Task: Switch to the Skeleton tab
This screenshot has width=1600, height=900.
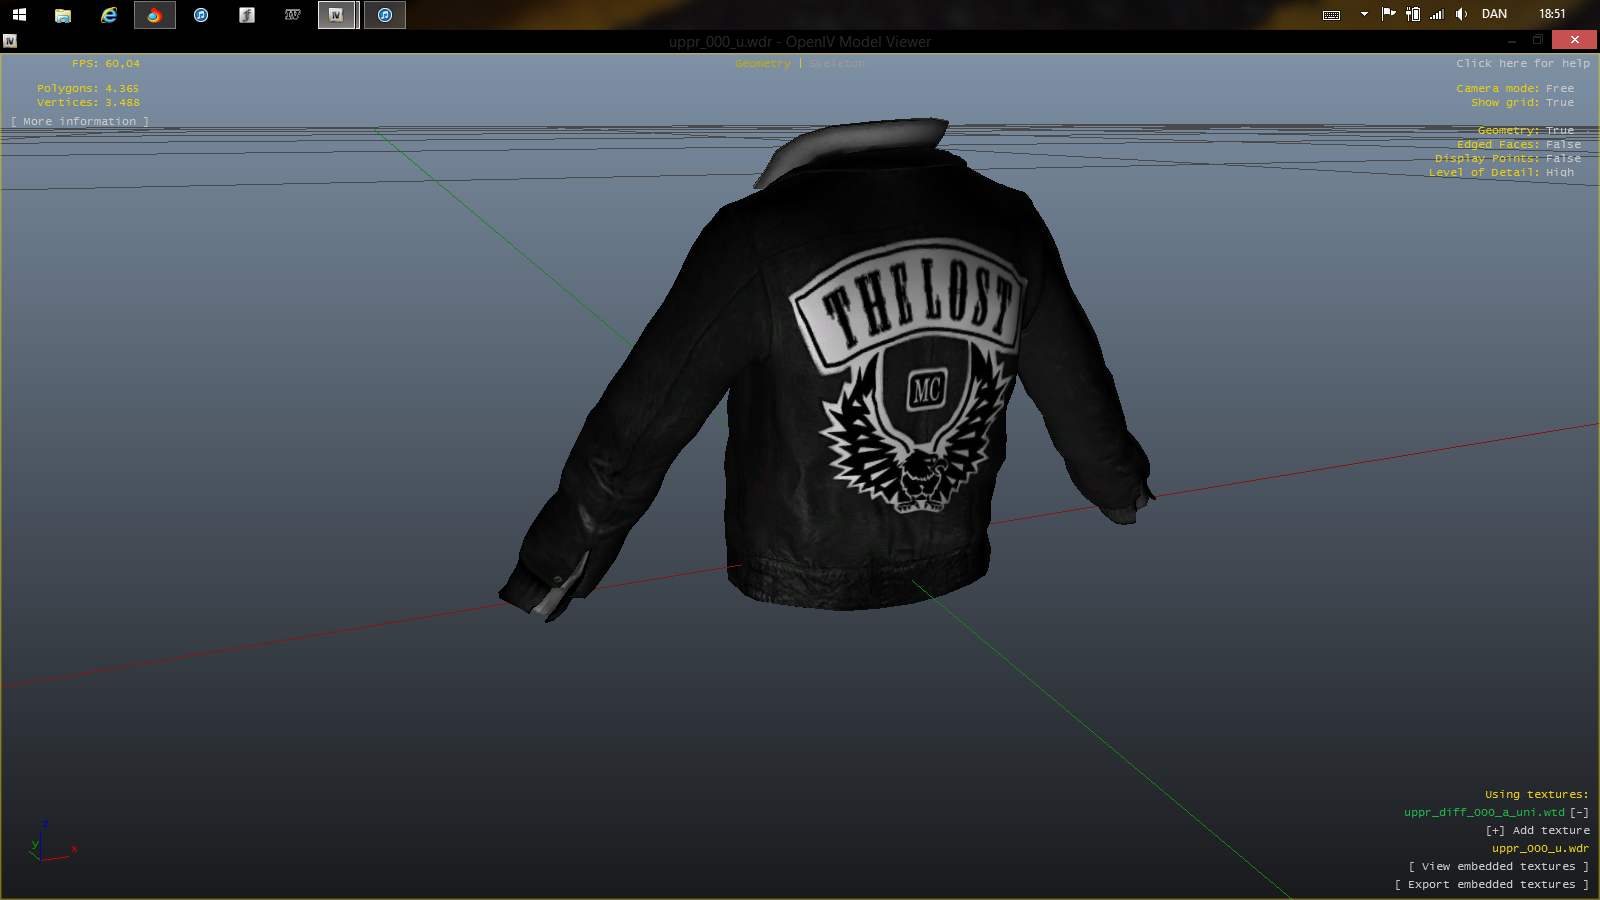Action: pos(837,64)
